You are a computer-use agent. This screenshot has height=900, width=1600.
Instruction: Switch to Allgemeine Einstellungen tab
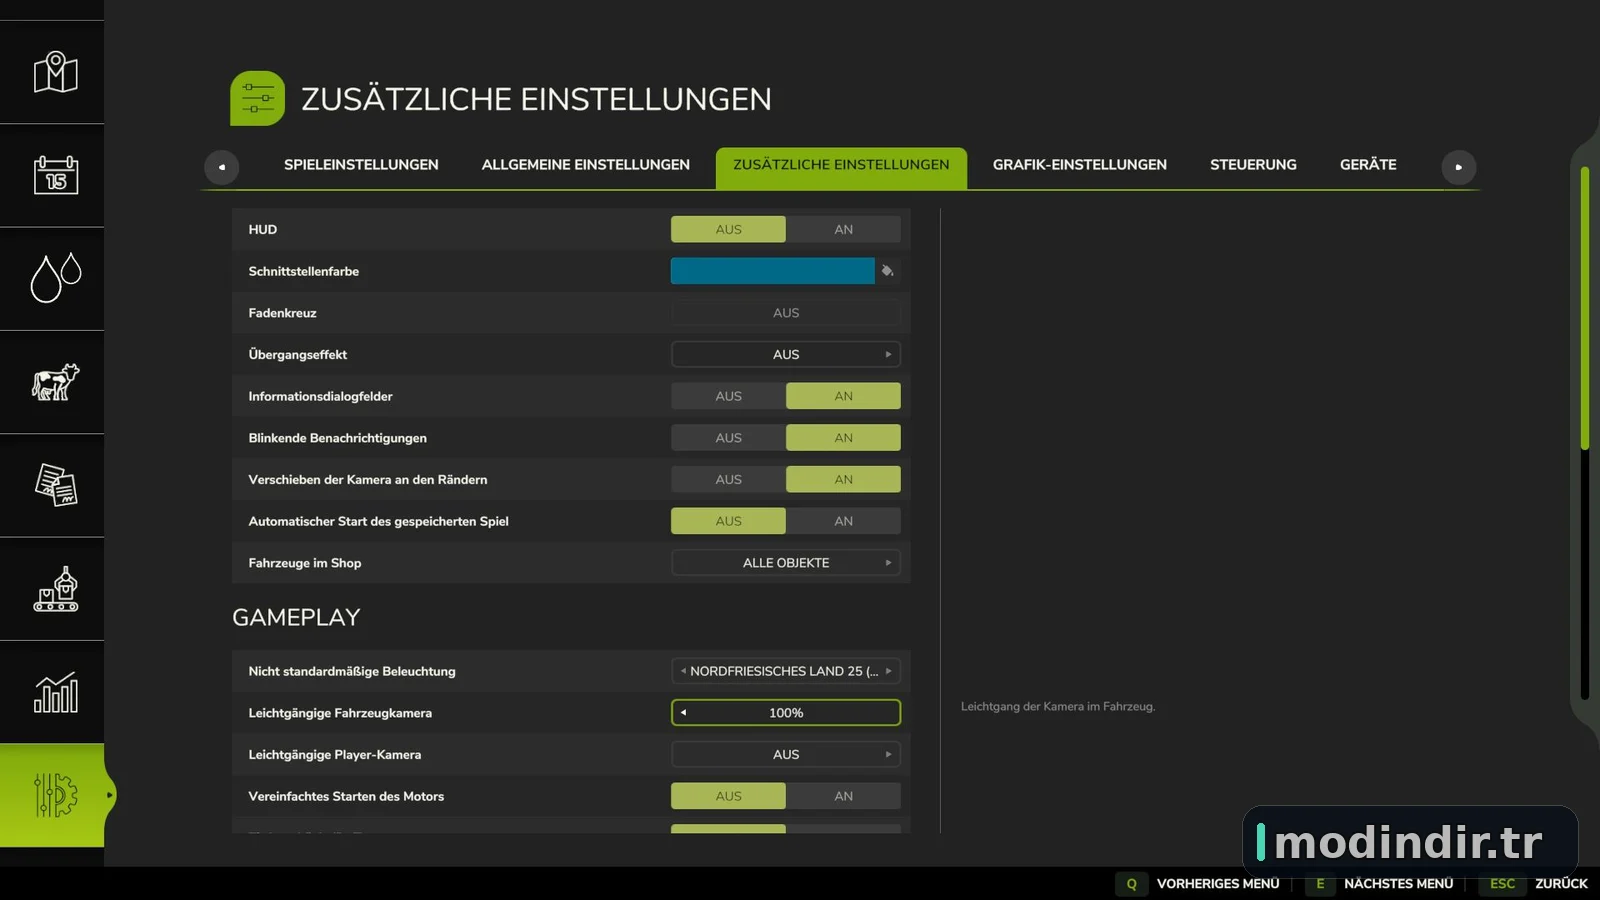(586, 165)
